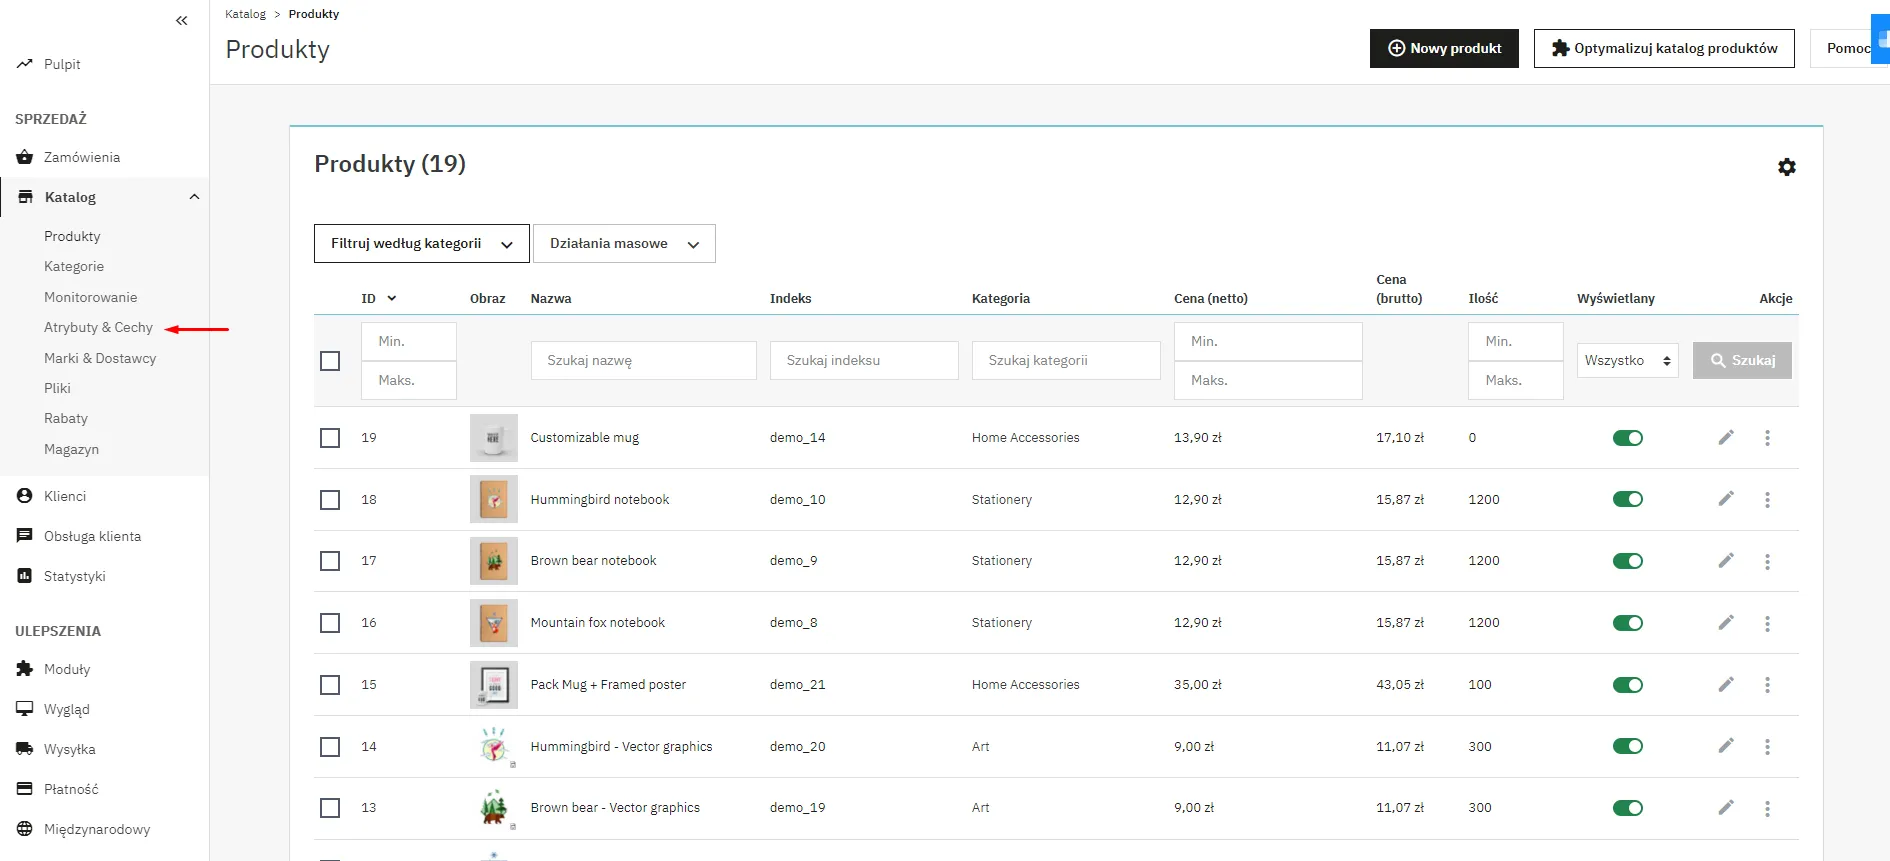Image resolution: width=1890 pixels, height=861 pixels.
Task: Turn off display for Hummingbird - Vector graphics
Action: 1627,746
